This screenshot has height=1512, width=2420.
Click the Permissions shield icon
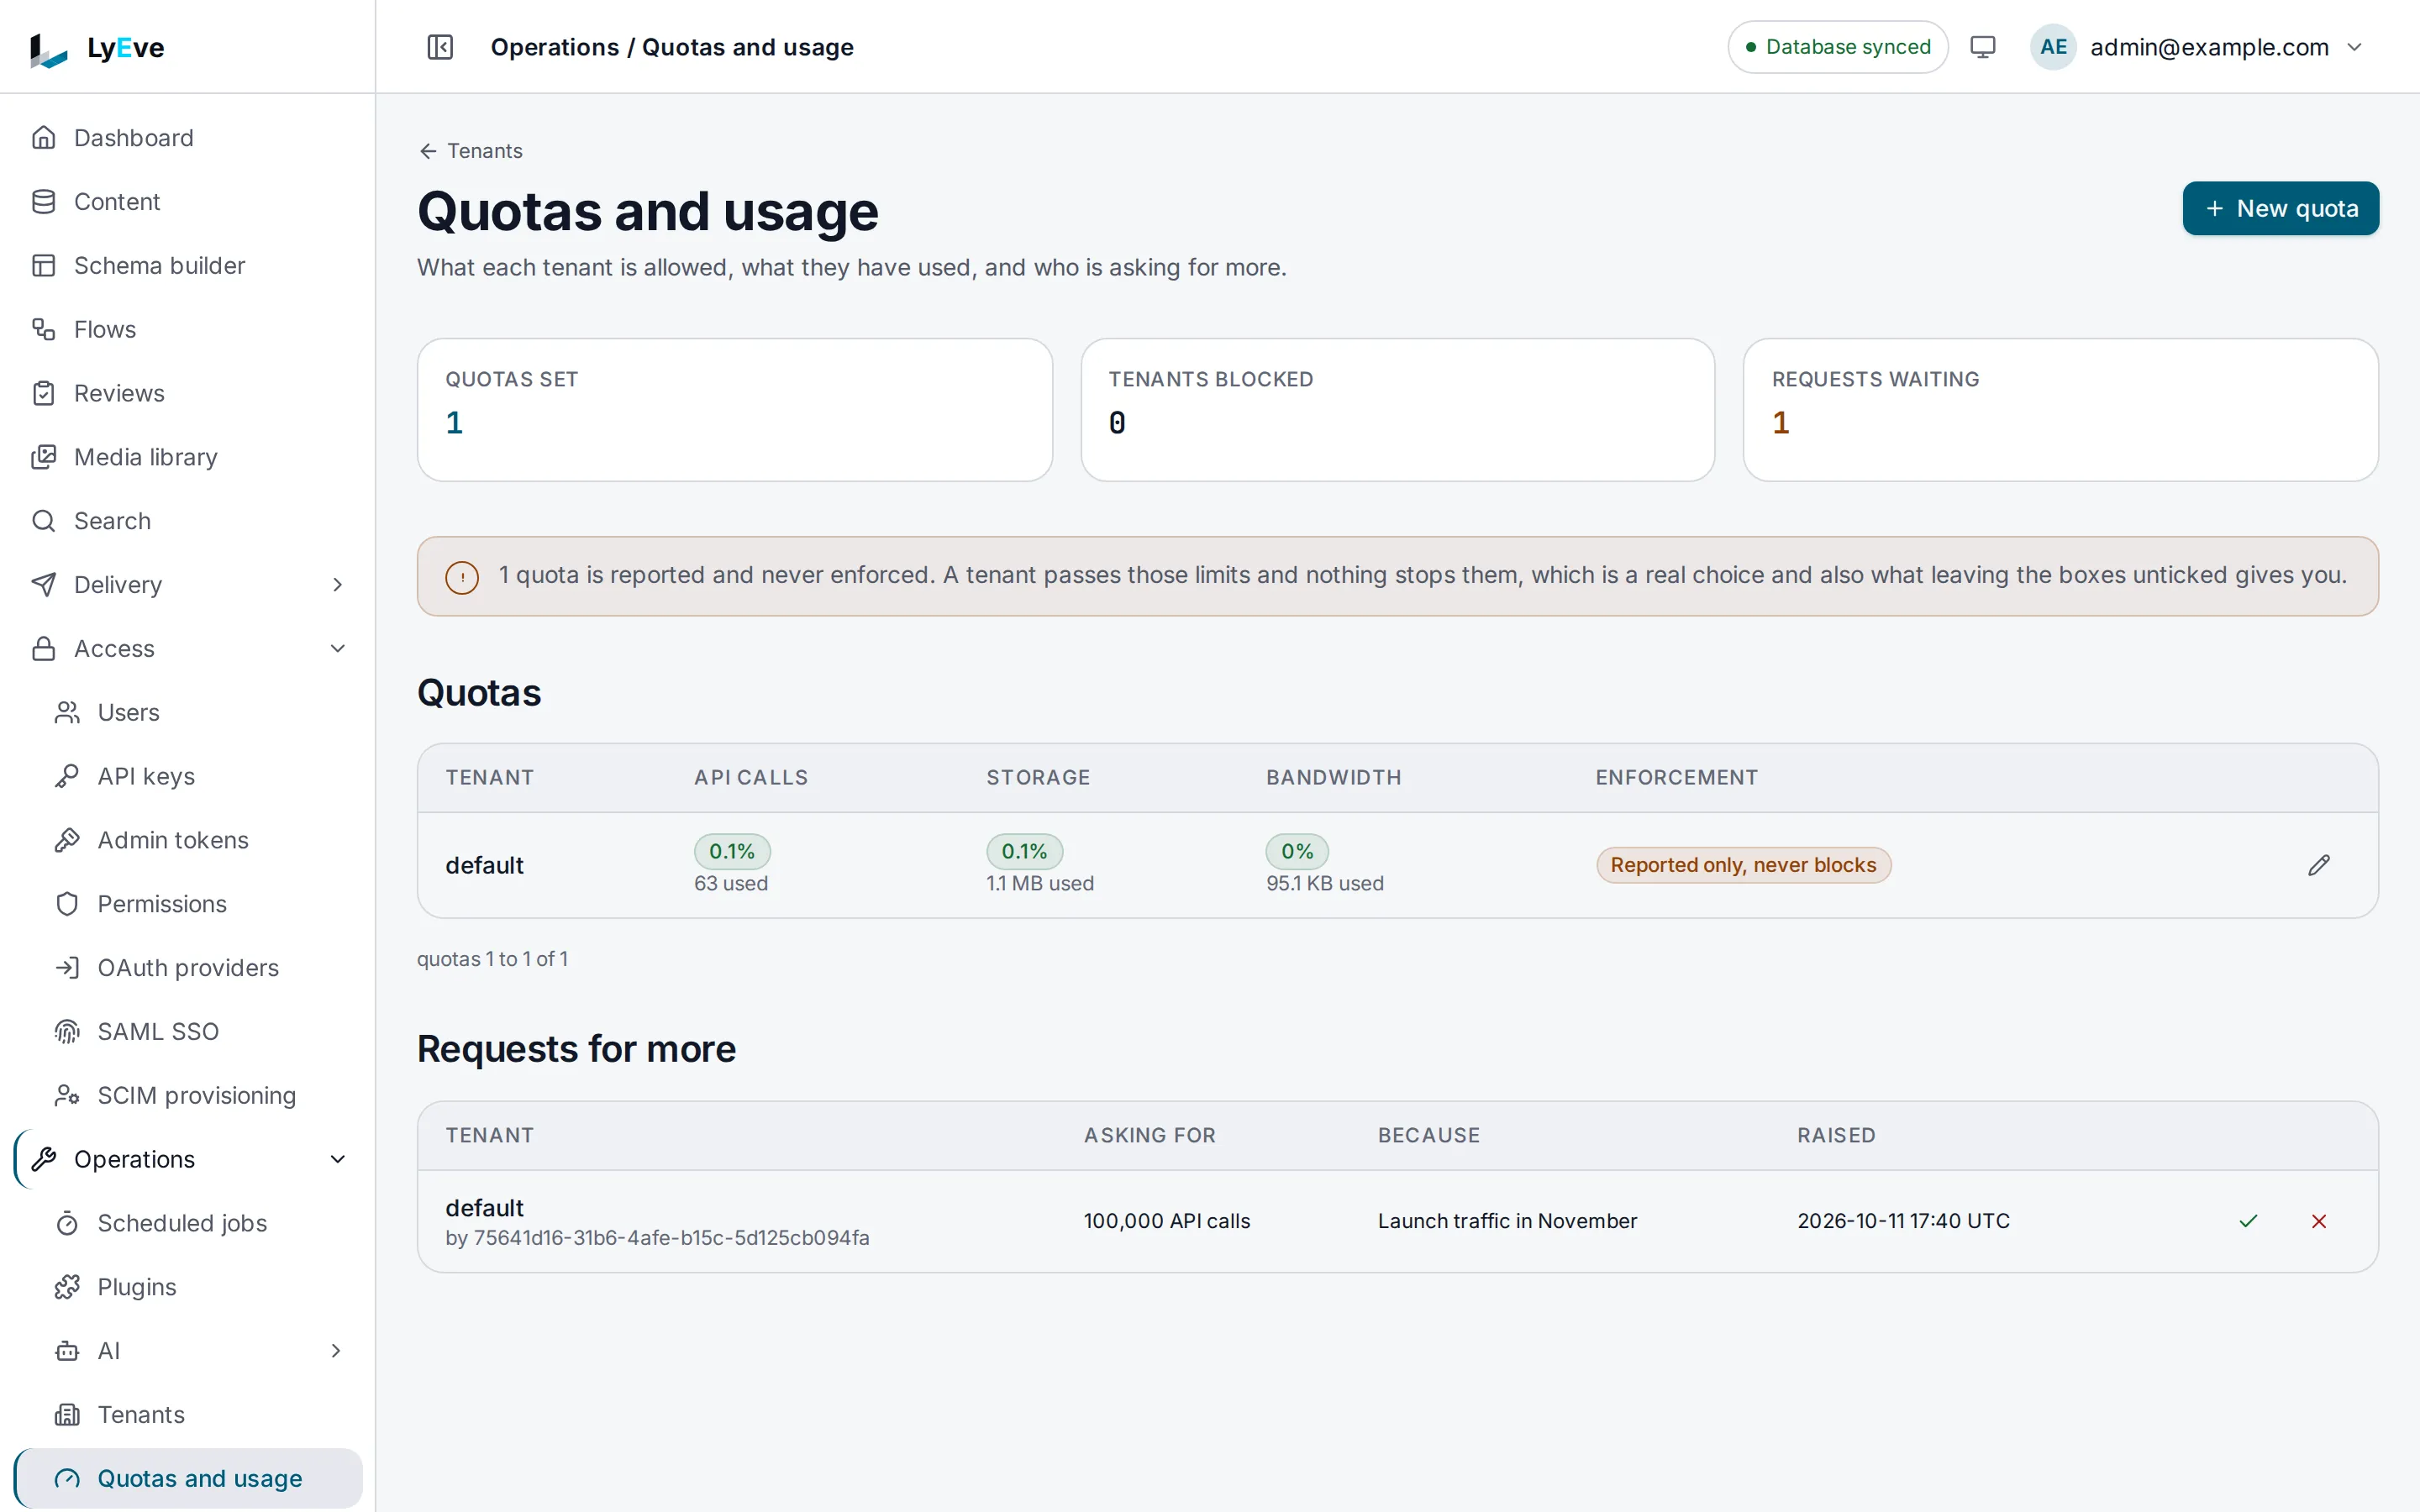[x=67, y=904]
